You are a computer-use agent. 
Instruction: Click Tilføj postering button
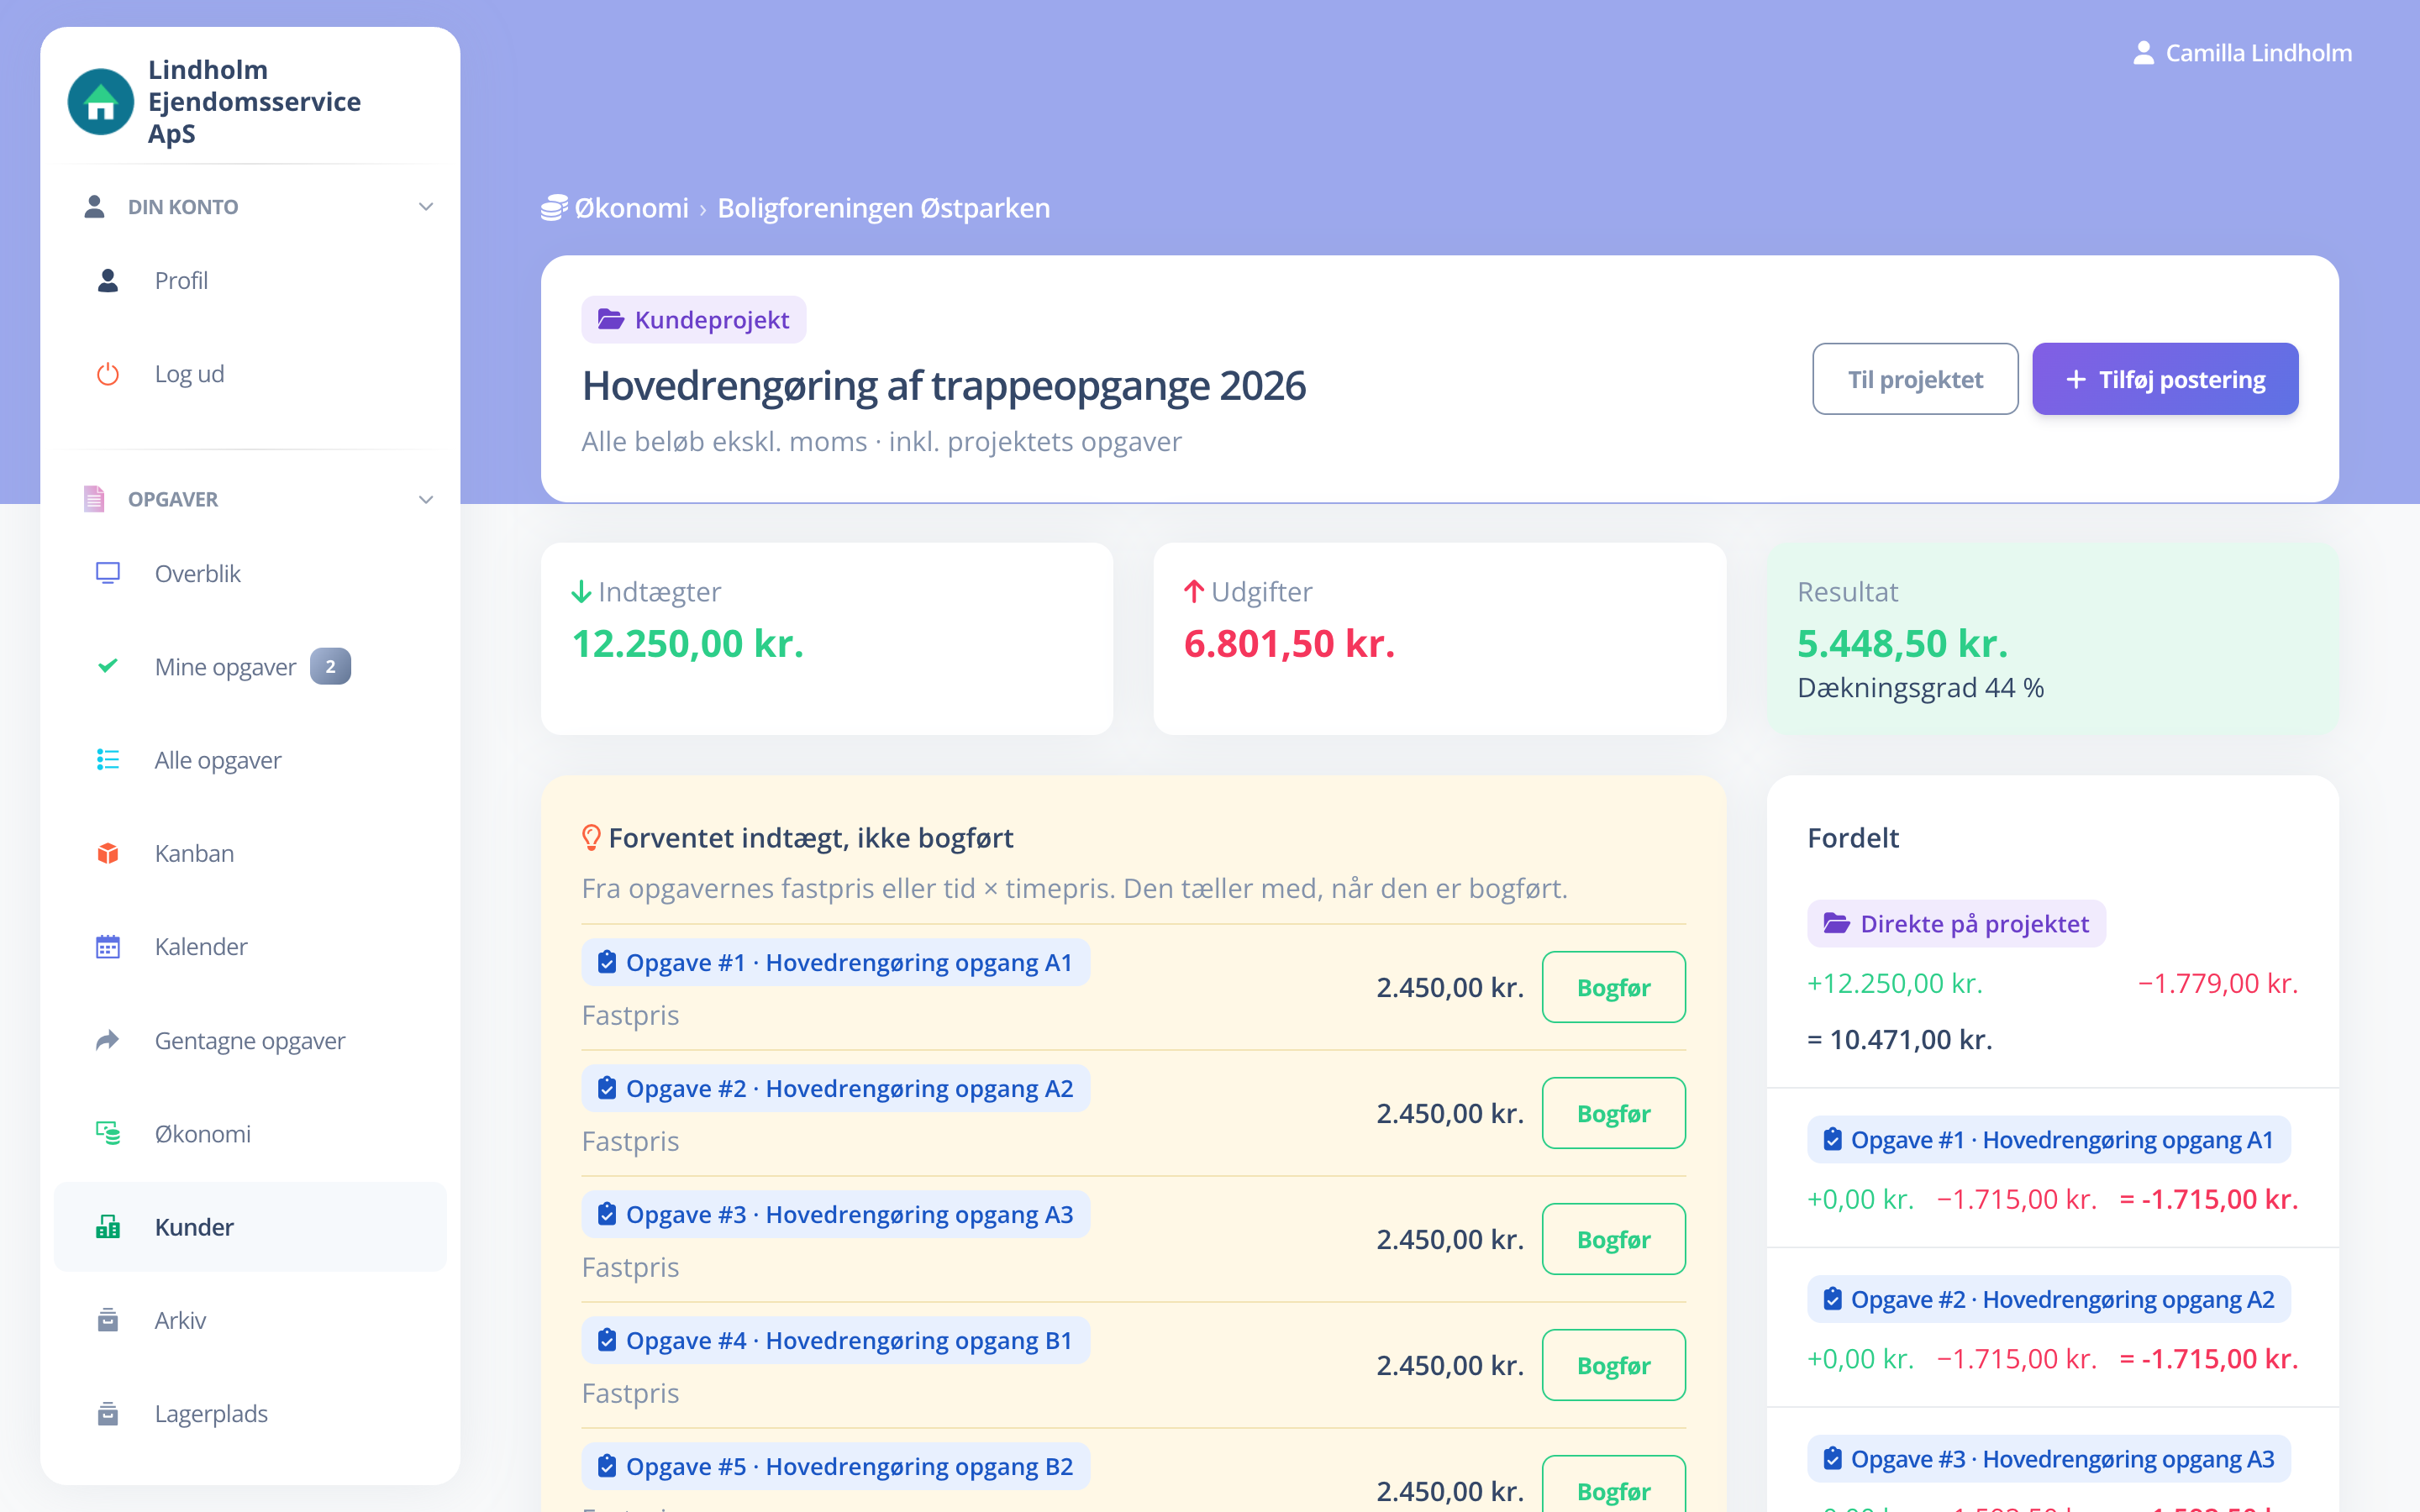coord(2165,379)
